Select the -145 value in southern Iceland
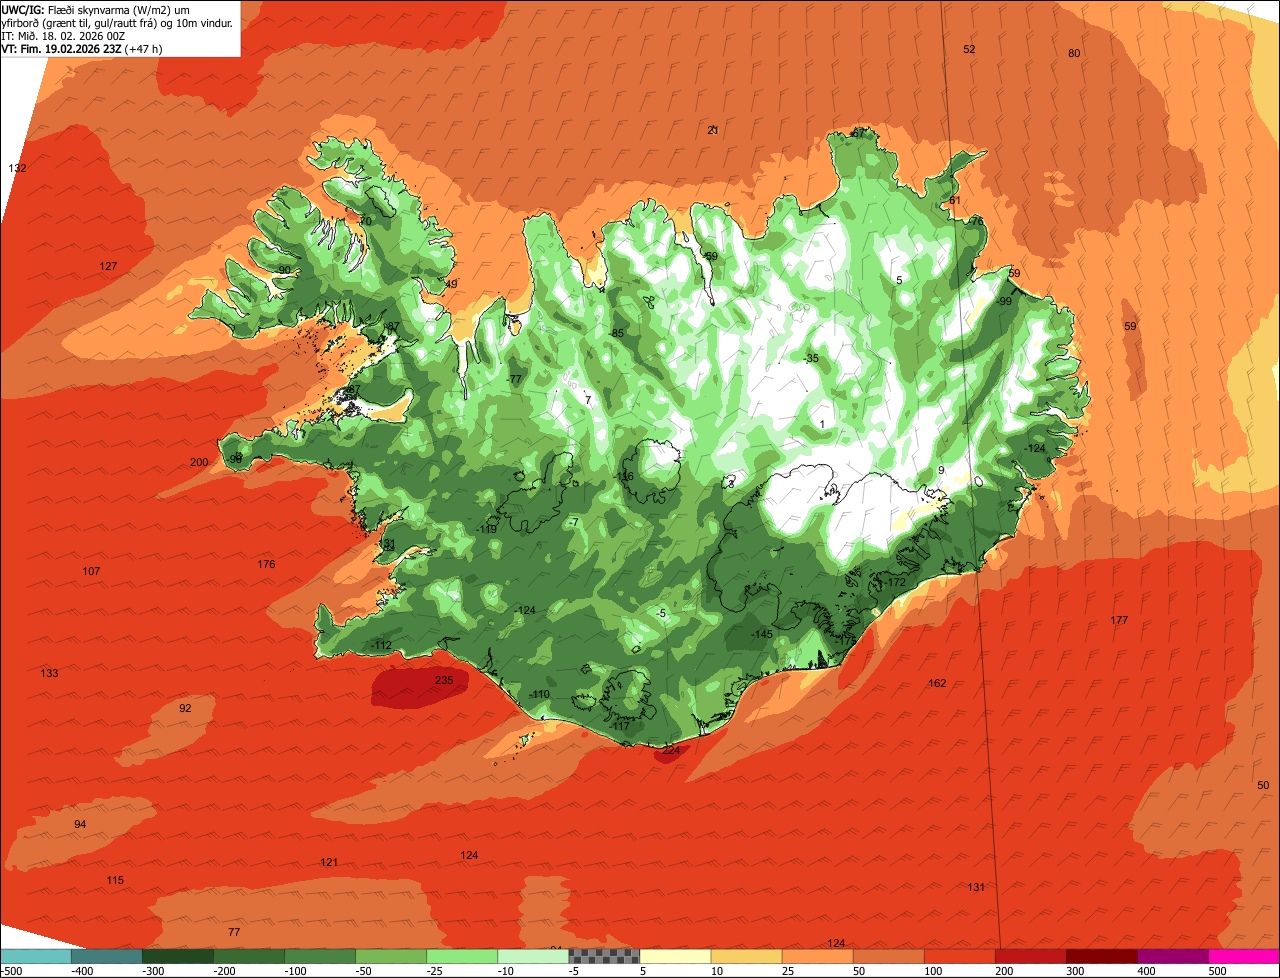 762,634
